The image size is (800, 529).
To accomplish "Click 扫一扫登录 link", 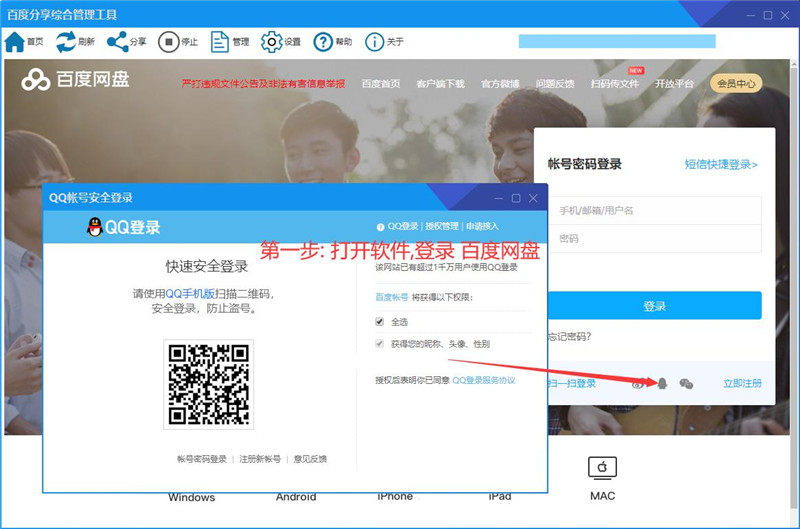I will 572,384.
